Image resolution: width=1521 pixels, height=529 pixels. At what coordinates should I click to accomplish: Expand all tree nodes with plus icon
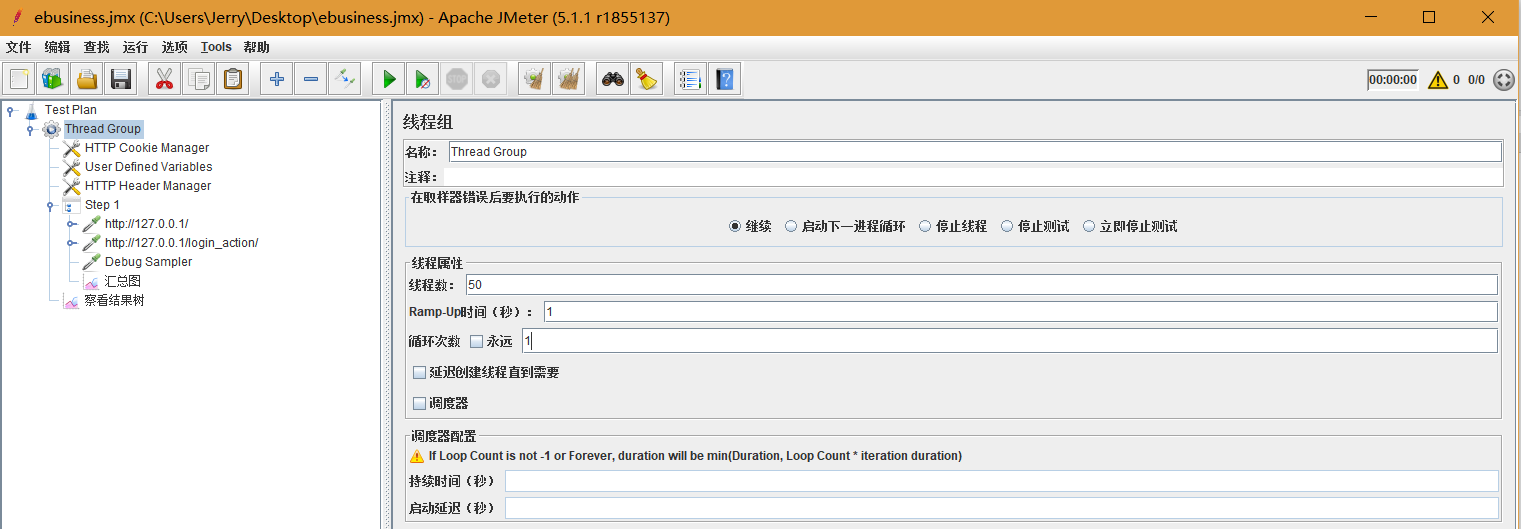(x=277, y=79)
